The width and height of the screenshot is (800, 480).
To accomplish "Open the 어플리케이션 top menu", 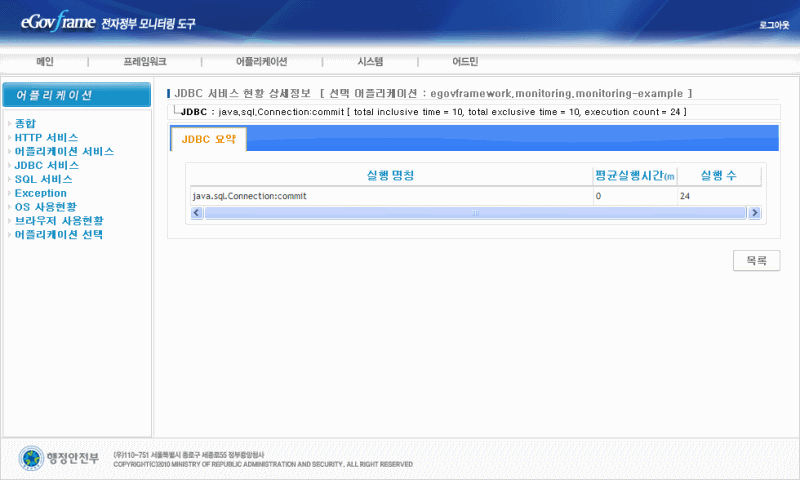I will point(261,62).
